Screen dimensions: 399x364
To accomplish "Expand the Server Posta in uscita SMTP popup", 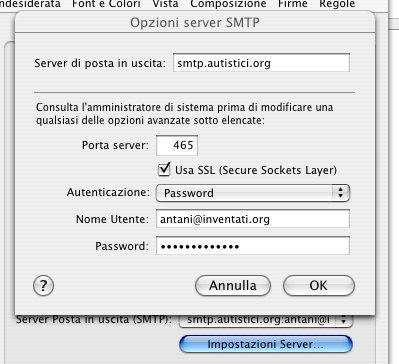I will (266, 320).
